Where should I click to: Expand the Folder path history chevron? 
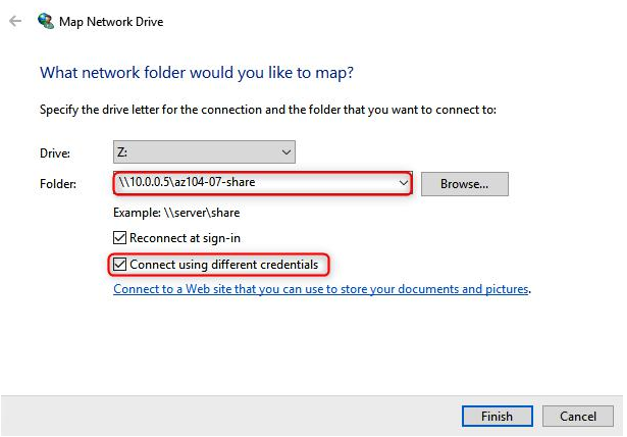coord(403,183)
